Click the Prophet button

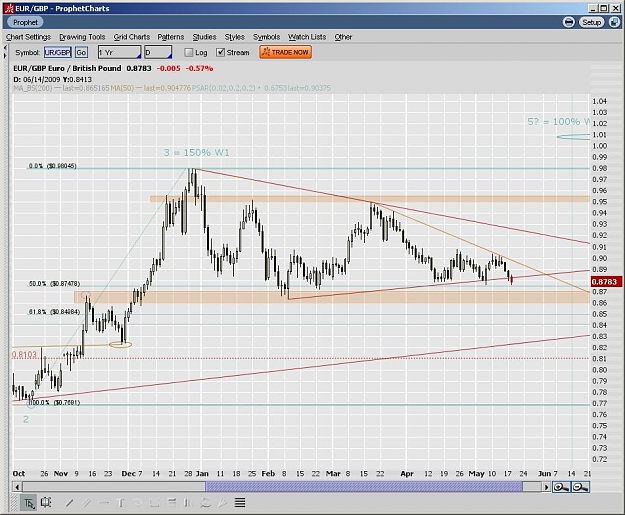pyautogui.click(x=25, y=22)
